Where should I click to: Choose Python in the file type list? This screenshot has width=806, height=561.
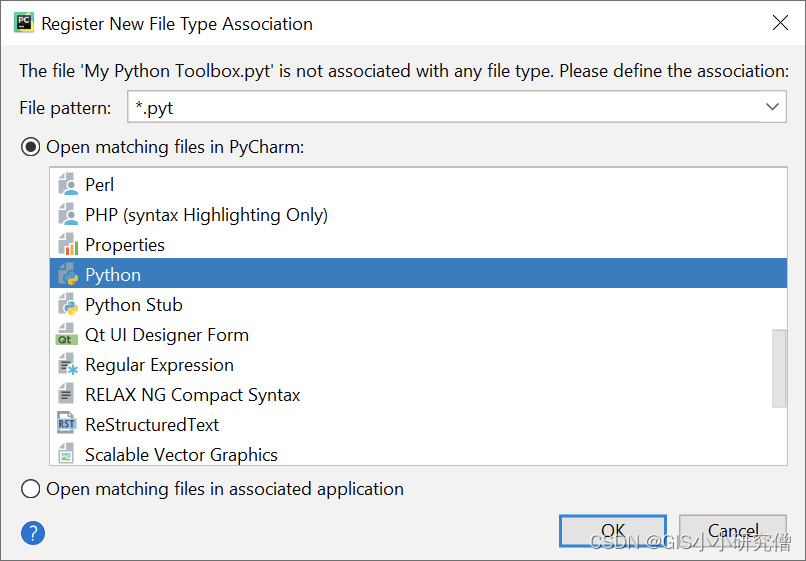tap(113, 275)
